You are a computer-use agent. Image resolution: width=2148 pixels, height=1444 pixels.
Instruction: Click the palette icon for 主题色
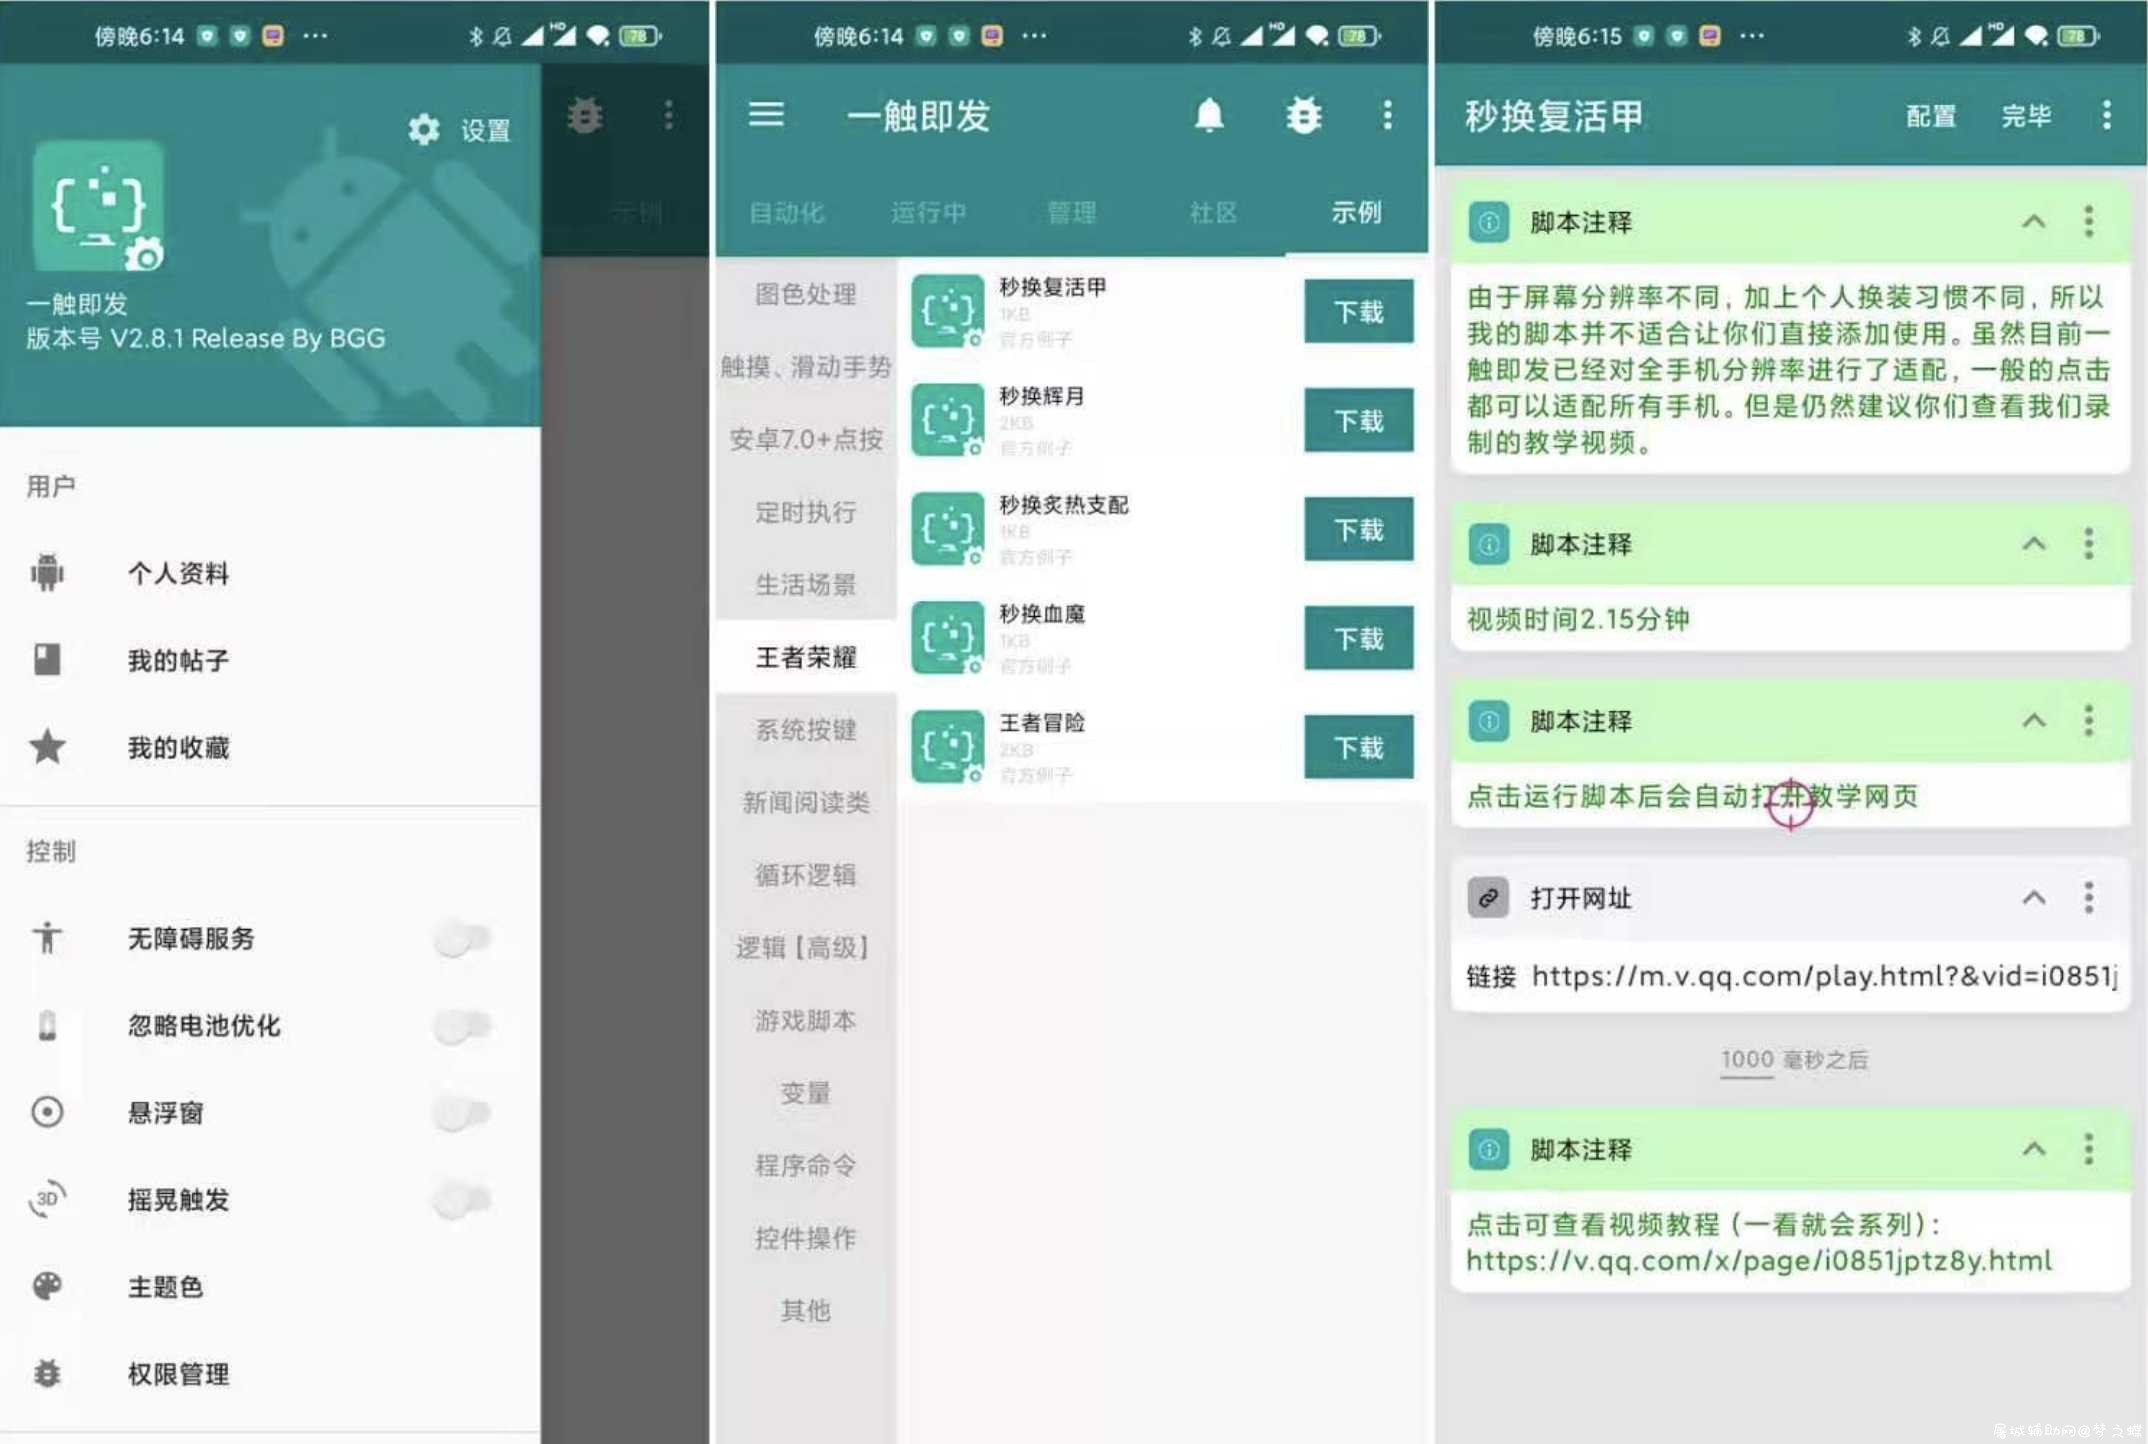[x=47, y=1286]
